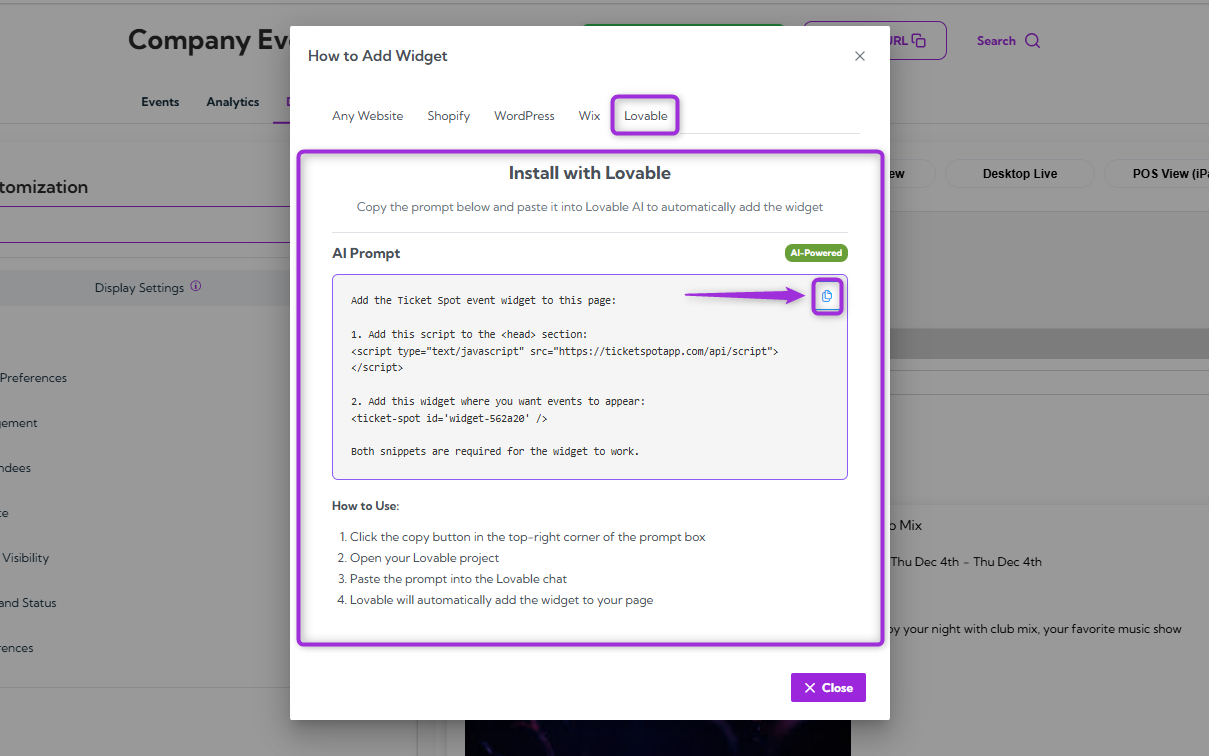1209x756 pixels.
Task: Click the Company Events page title
Action: point(209,40)
